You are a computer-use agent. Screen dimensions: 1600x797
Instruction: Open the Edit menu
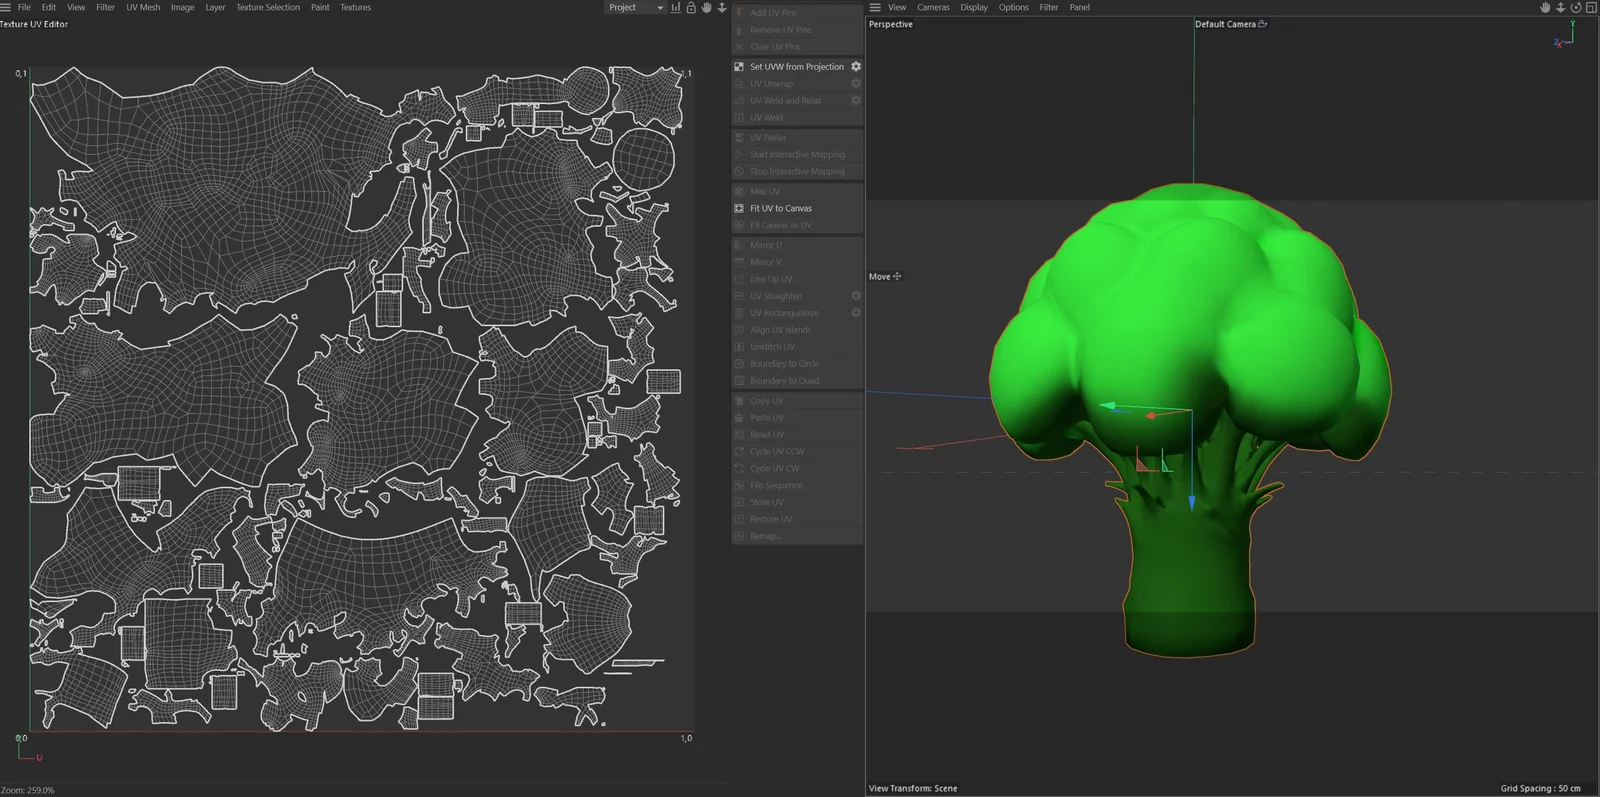pos(49,7)
